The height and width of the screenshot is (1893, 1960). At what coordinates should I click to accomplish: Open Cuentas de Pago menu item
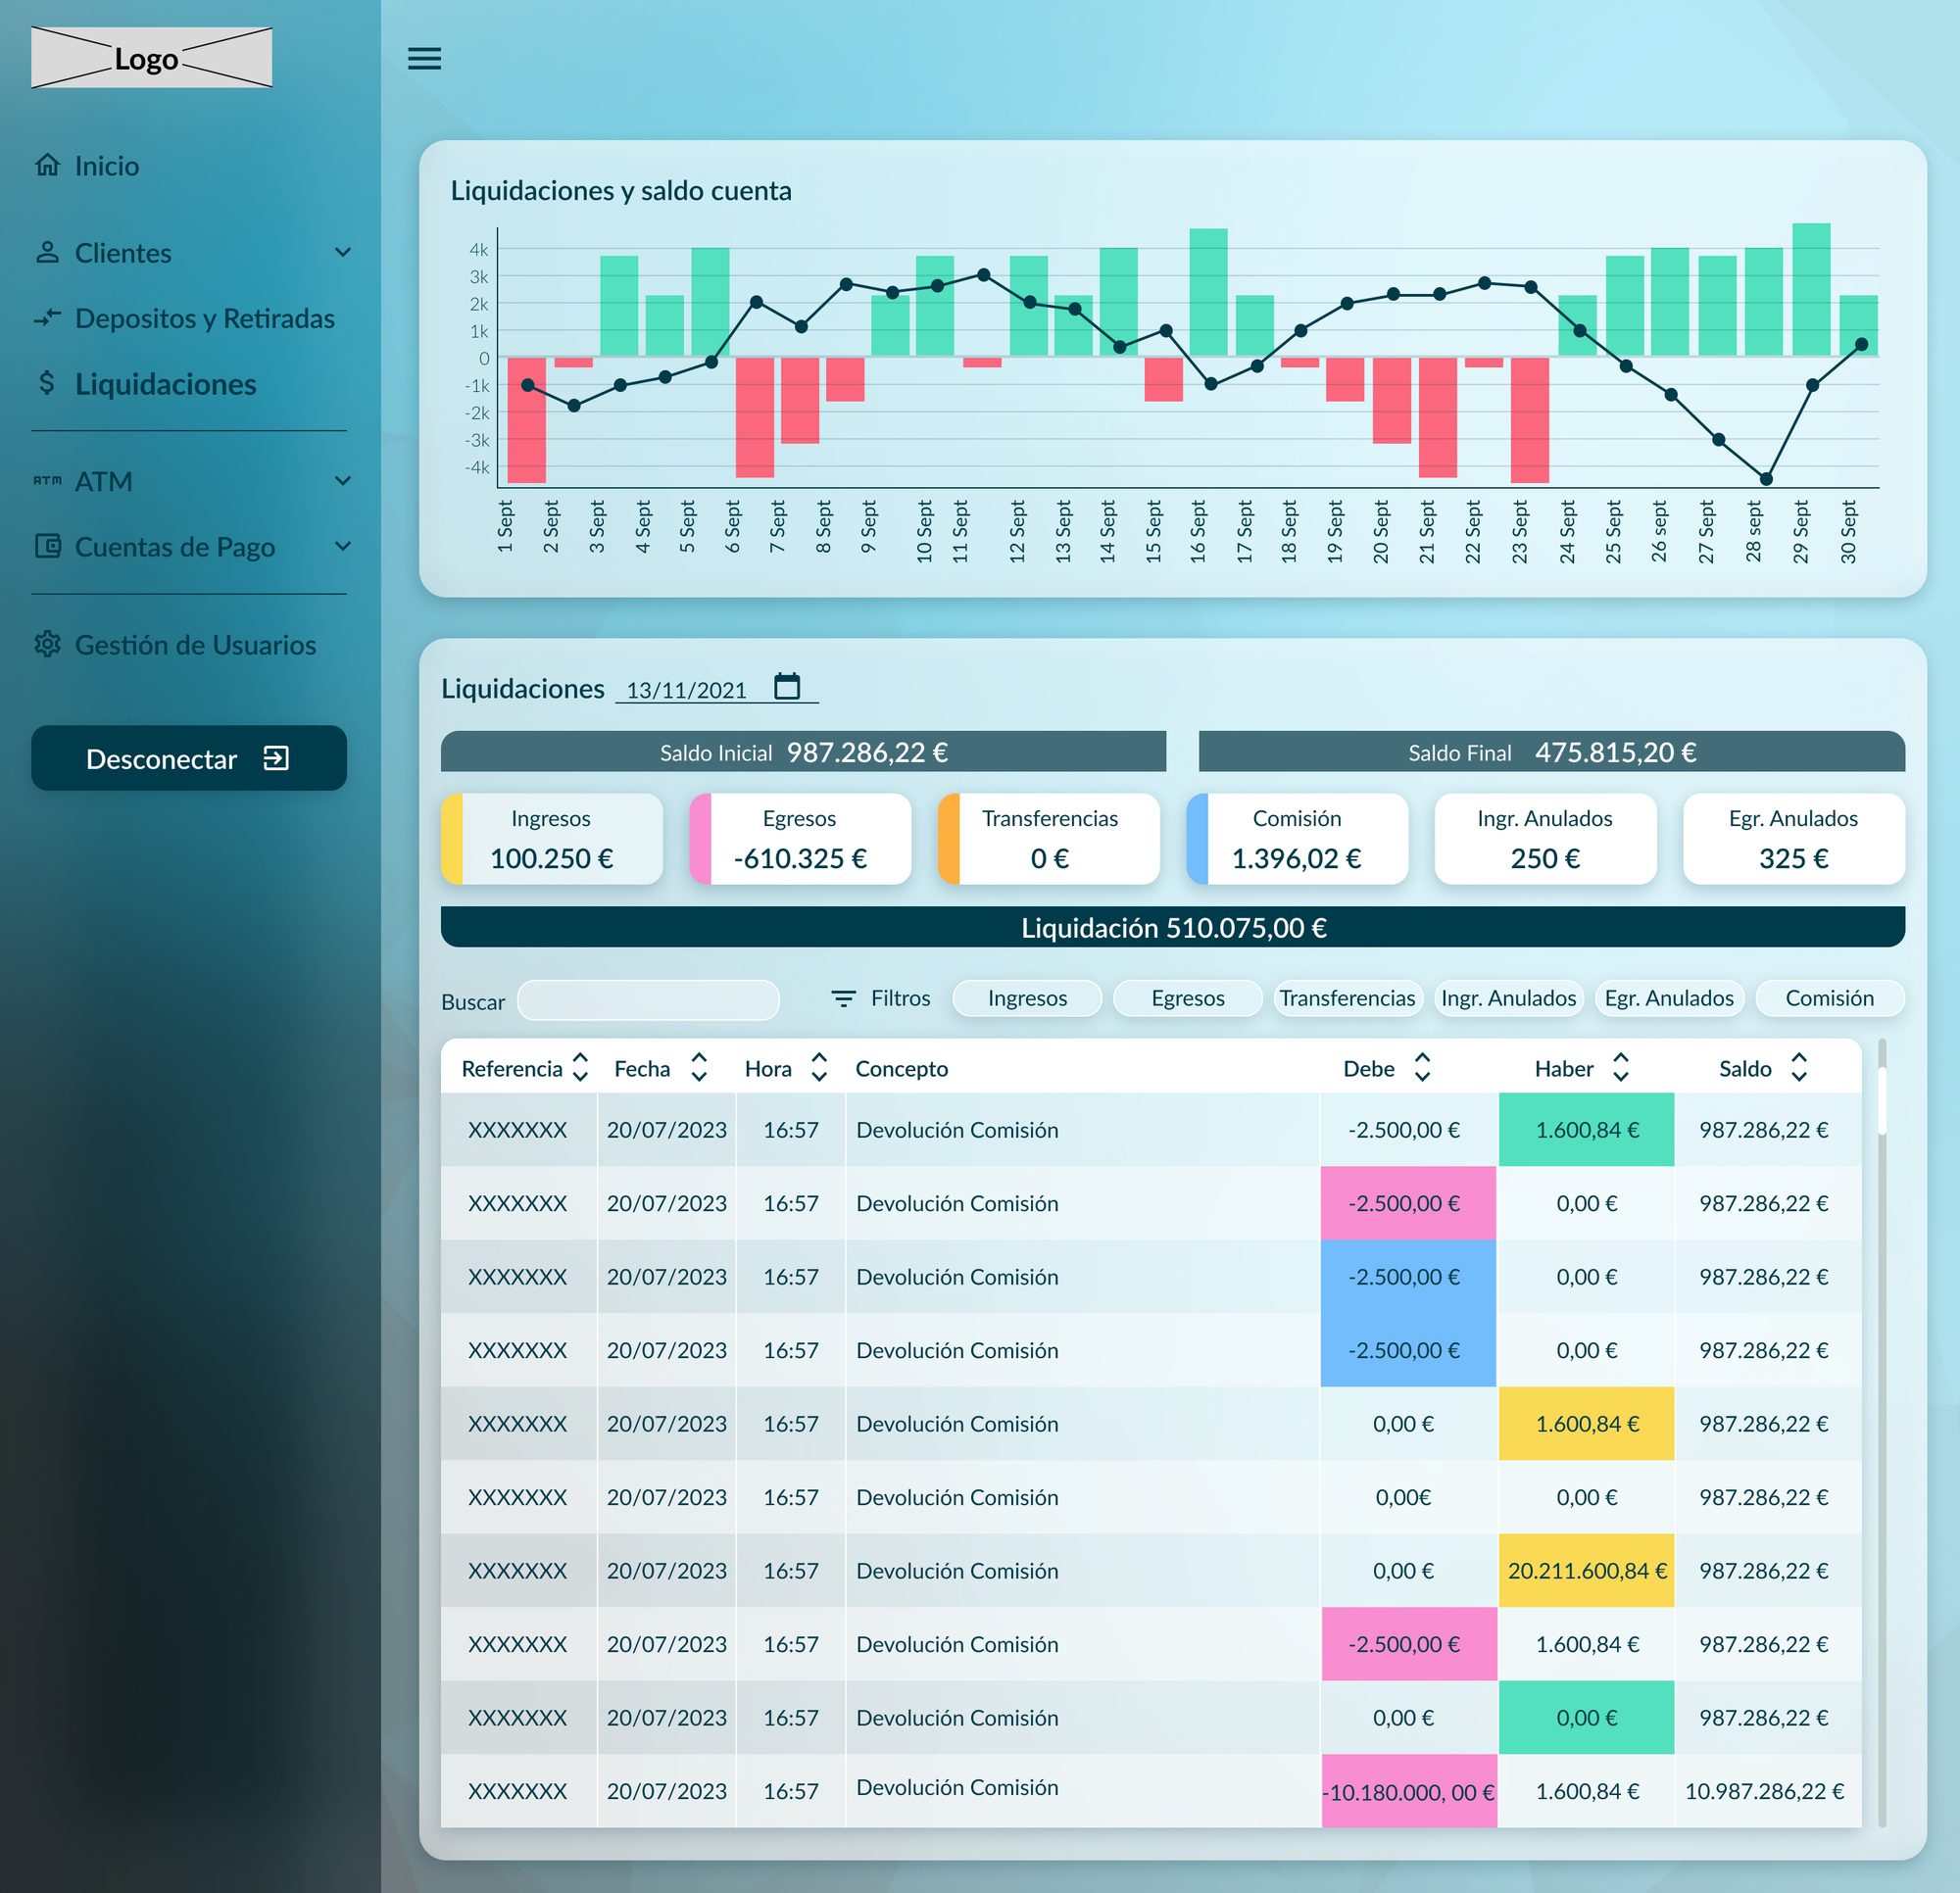[175, 547]
